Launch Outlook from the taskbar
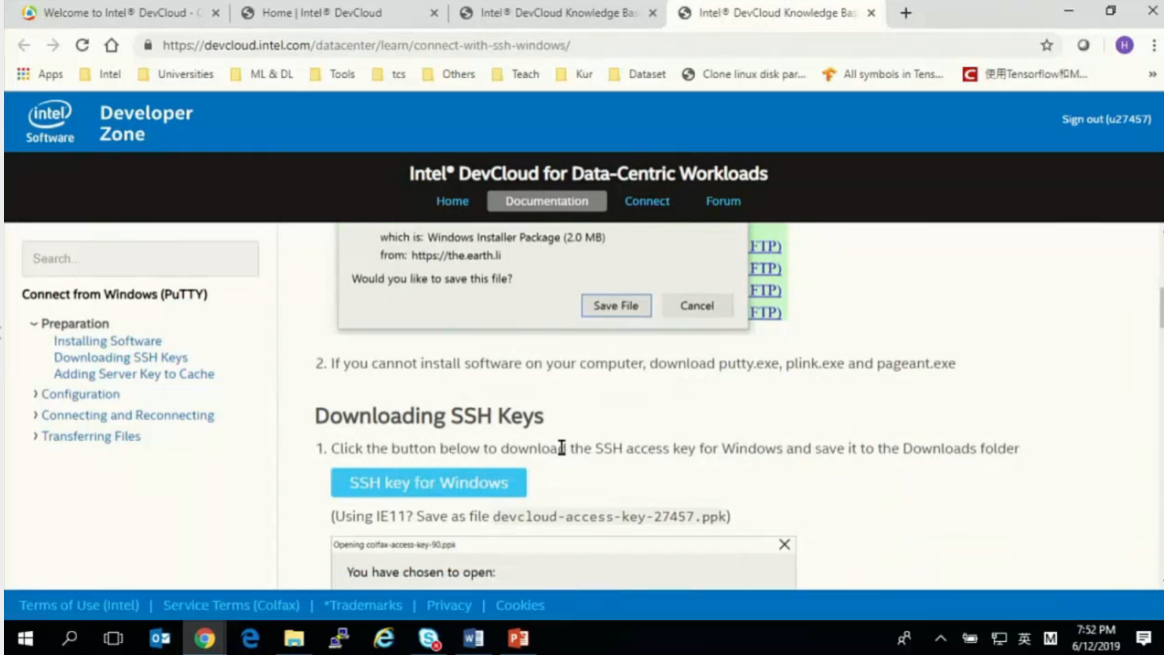The image size is (1164, 655). click(160, 639)
